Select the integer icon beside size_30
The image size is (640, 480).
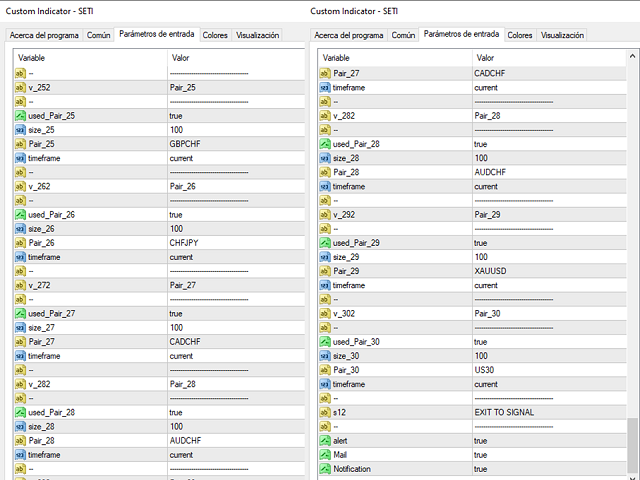tap(325, 356)
